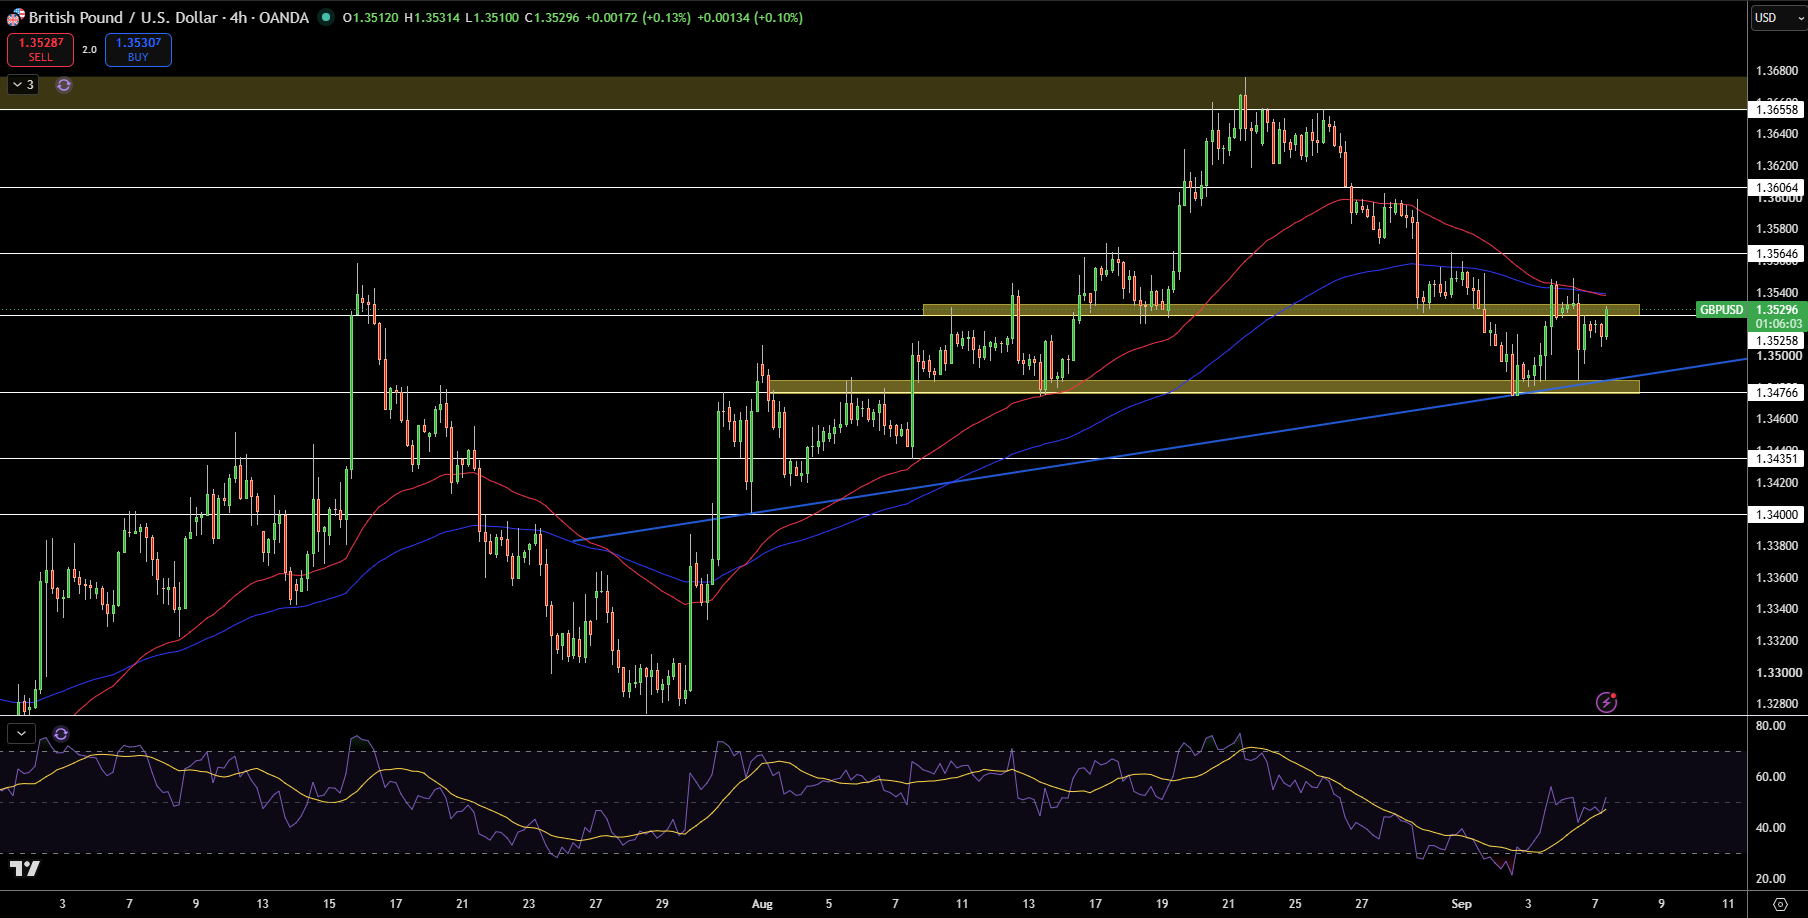Viewport: 1808px width, 918px height.
Task: Click the pink lightning bolt icon
Action: 1606,702
